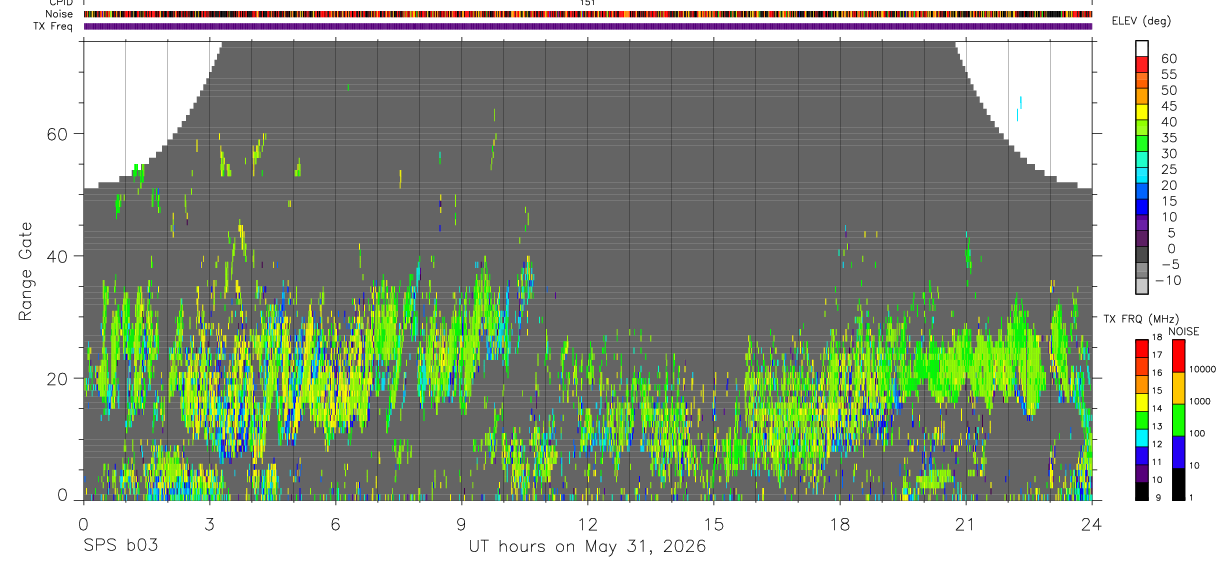This screenshot has height=567, width=1228.
Task: Select the yellow swatch of TX FRQ bar
Action: coord(1141,401)
